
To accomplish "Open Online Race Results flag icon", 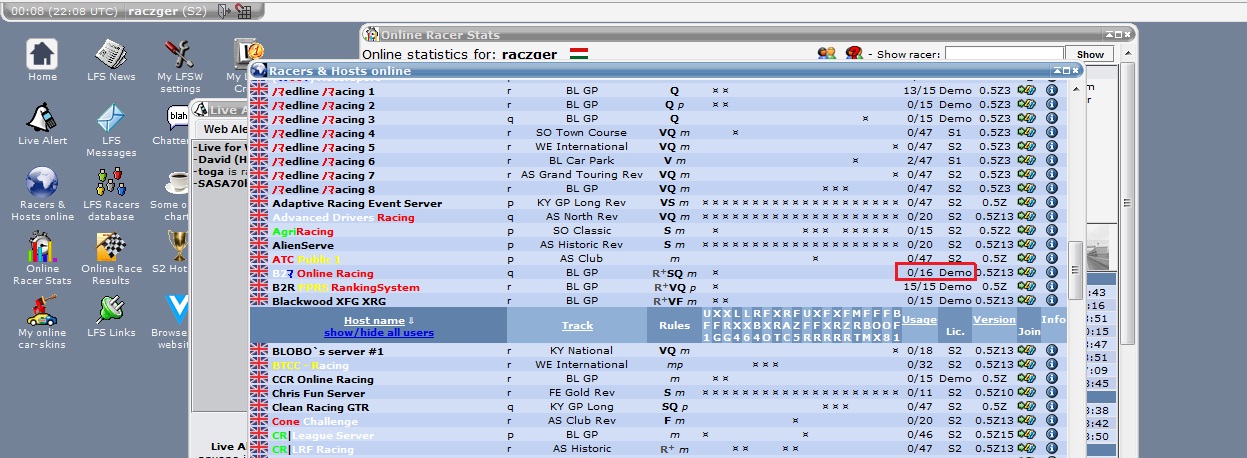I will pyautogui.click(x=110, y=246).
